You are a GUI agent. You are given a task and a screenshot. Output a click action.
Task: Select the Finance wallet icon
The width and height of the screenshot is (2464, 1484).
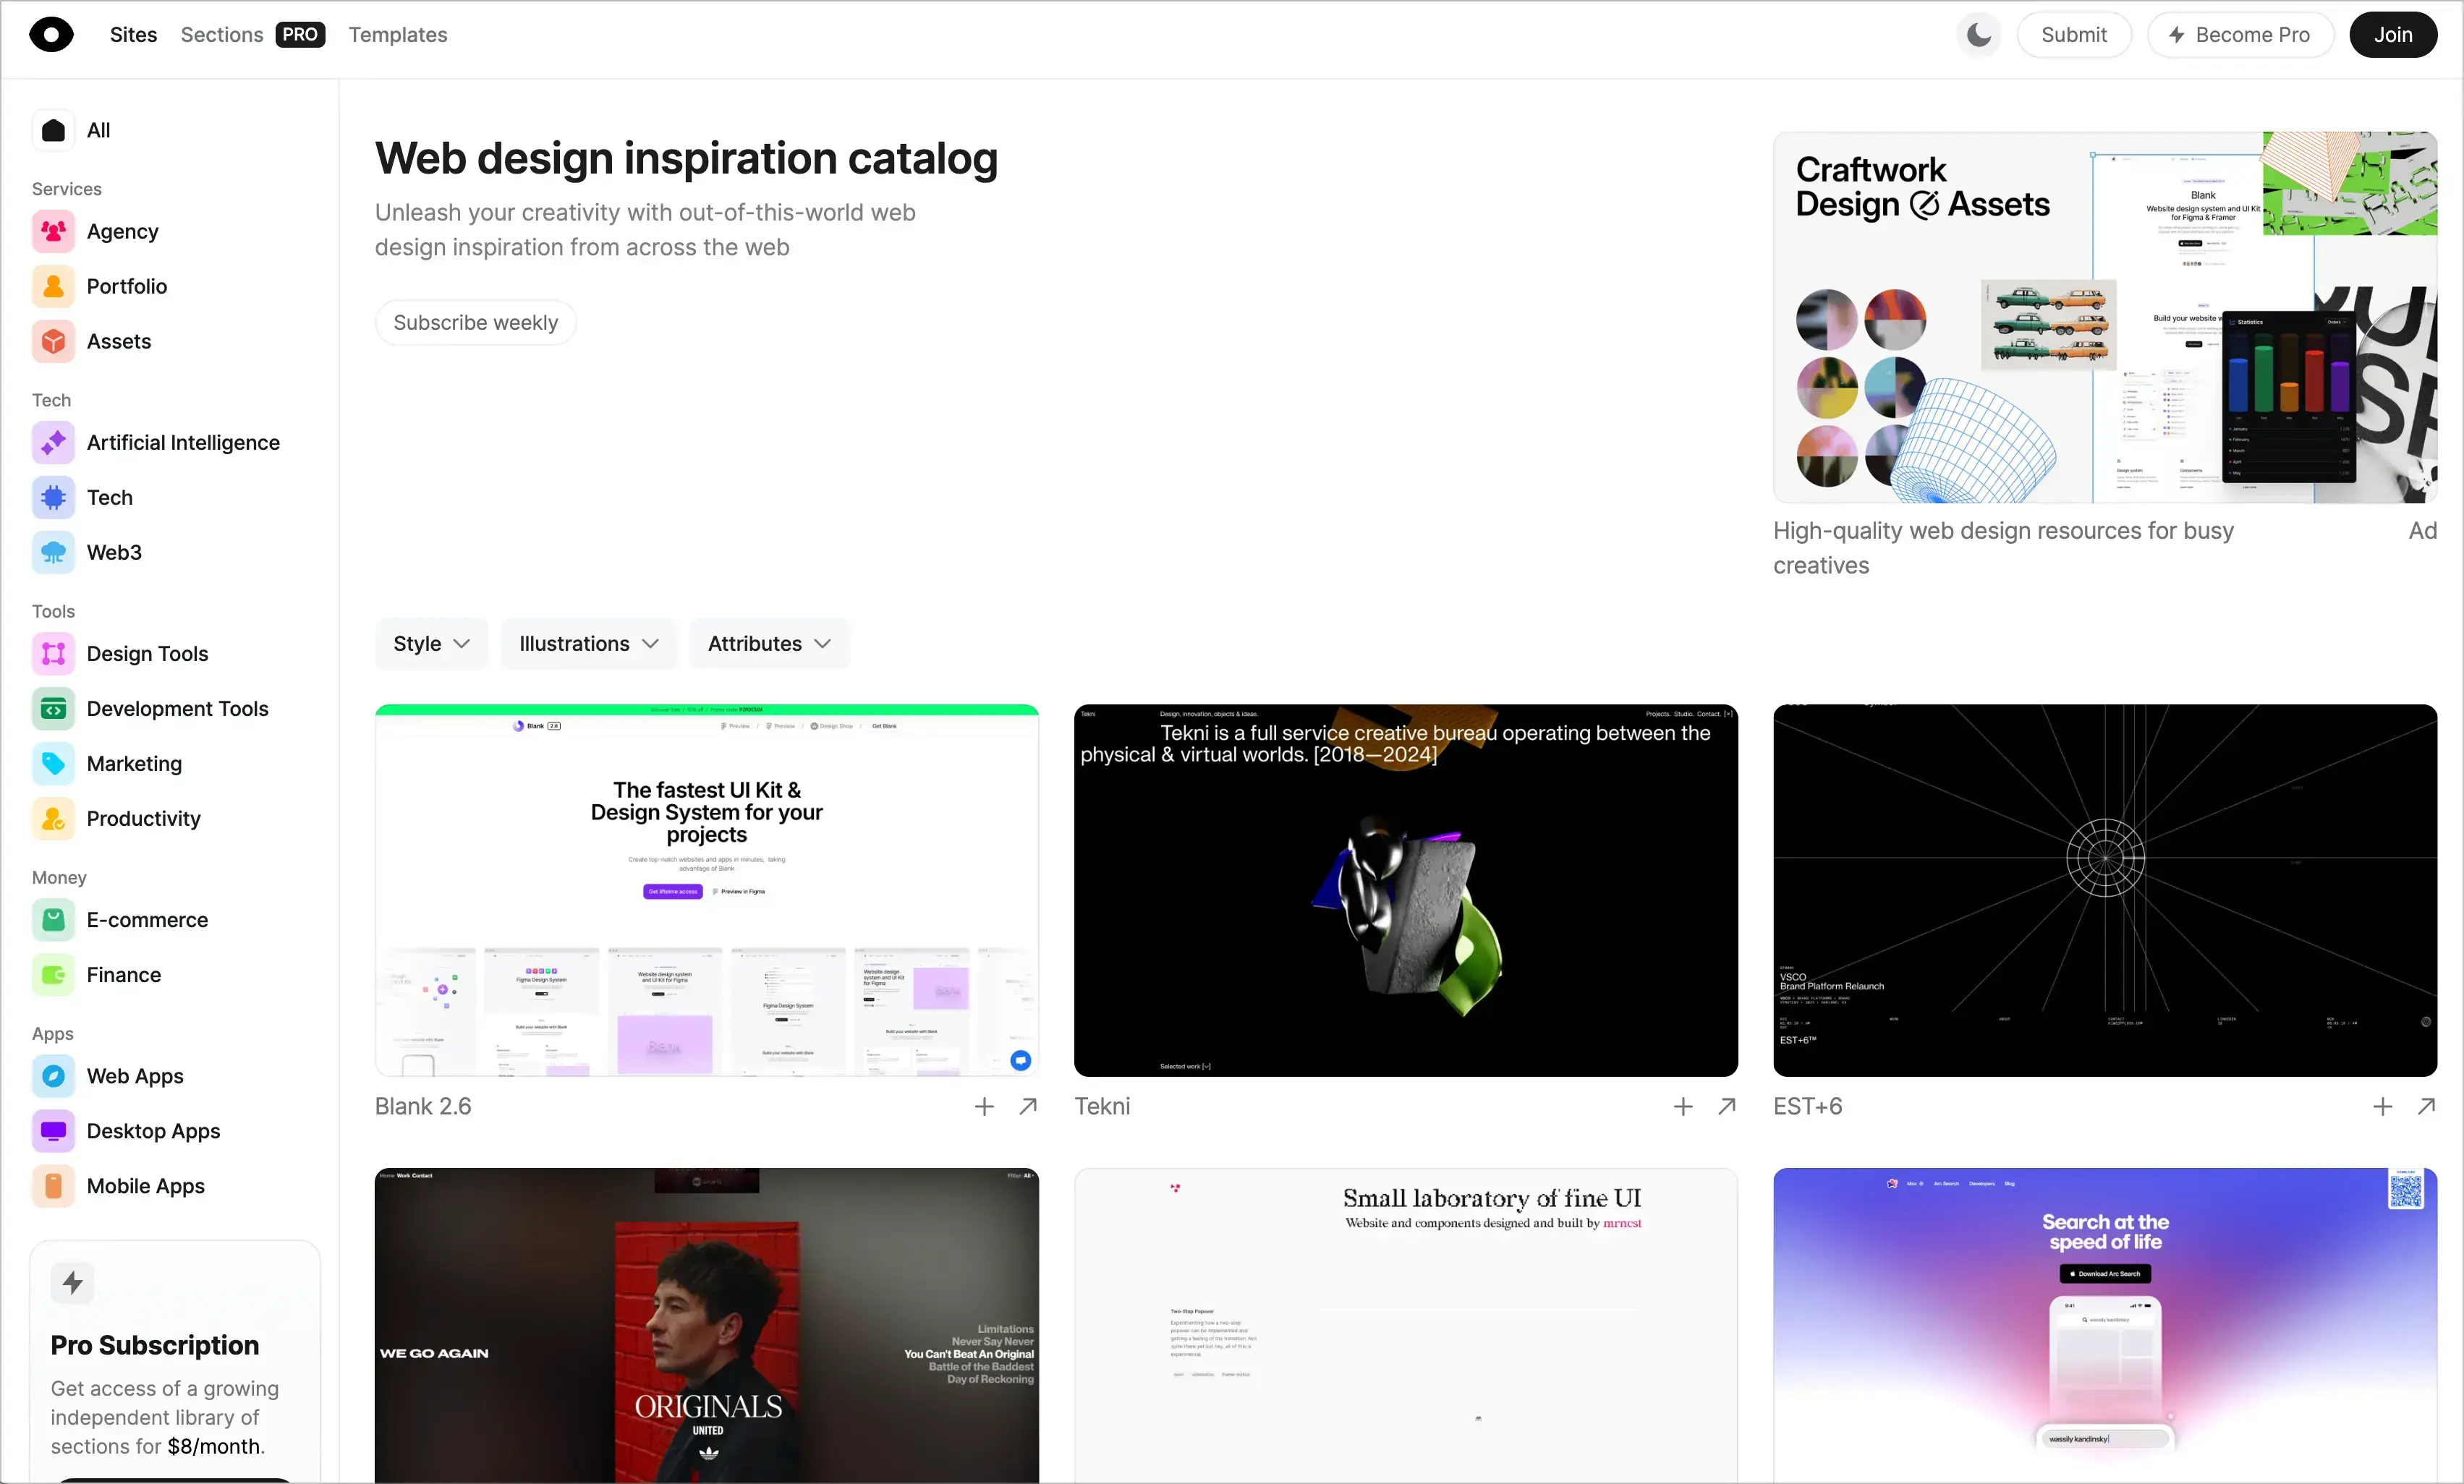click(x=54, y=974)
